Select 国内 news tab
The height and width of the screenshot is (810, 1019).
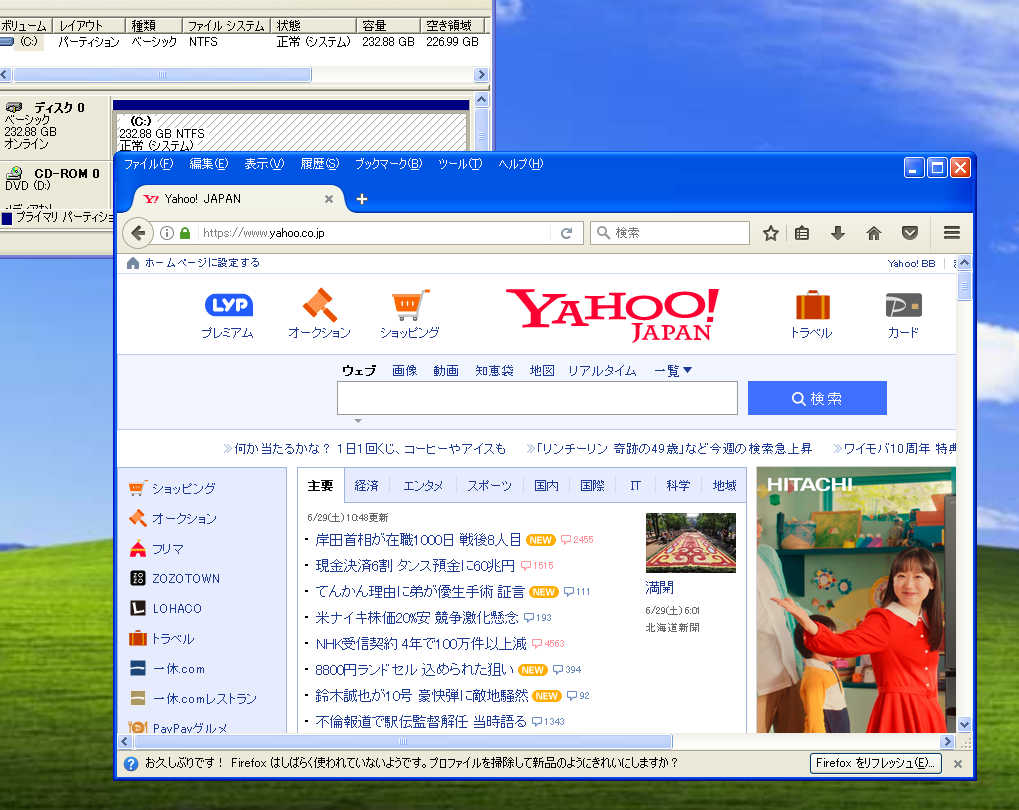click(546, 486)
